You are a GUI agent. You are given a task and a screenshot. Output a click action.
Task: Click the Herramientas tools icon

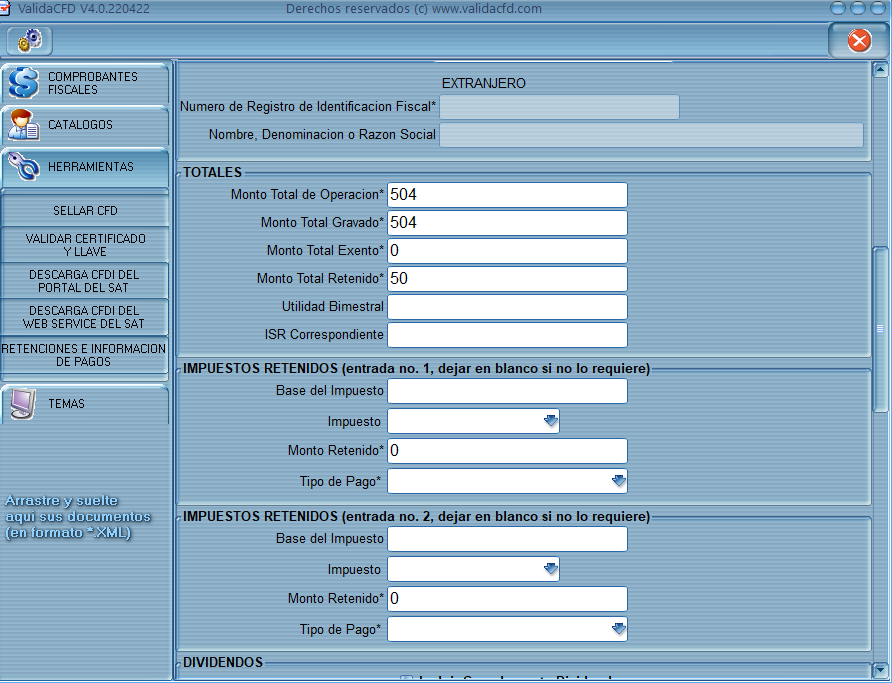23,167
